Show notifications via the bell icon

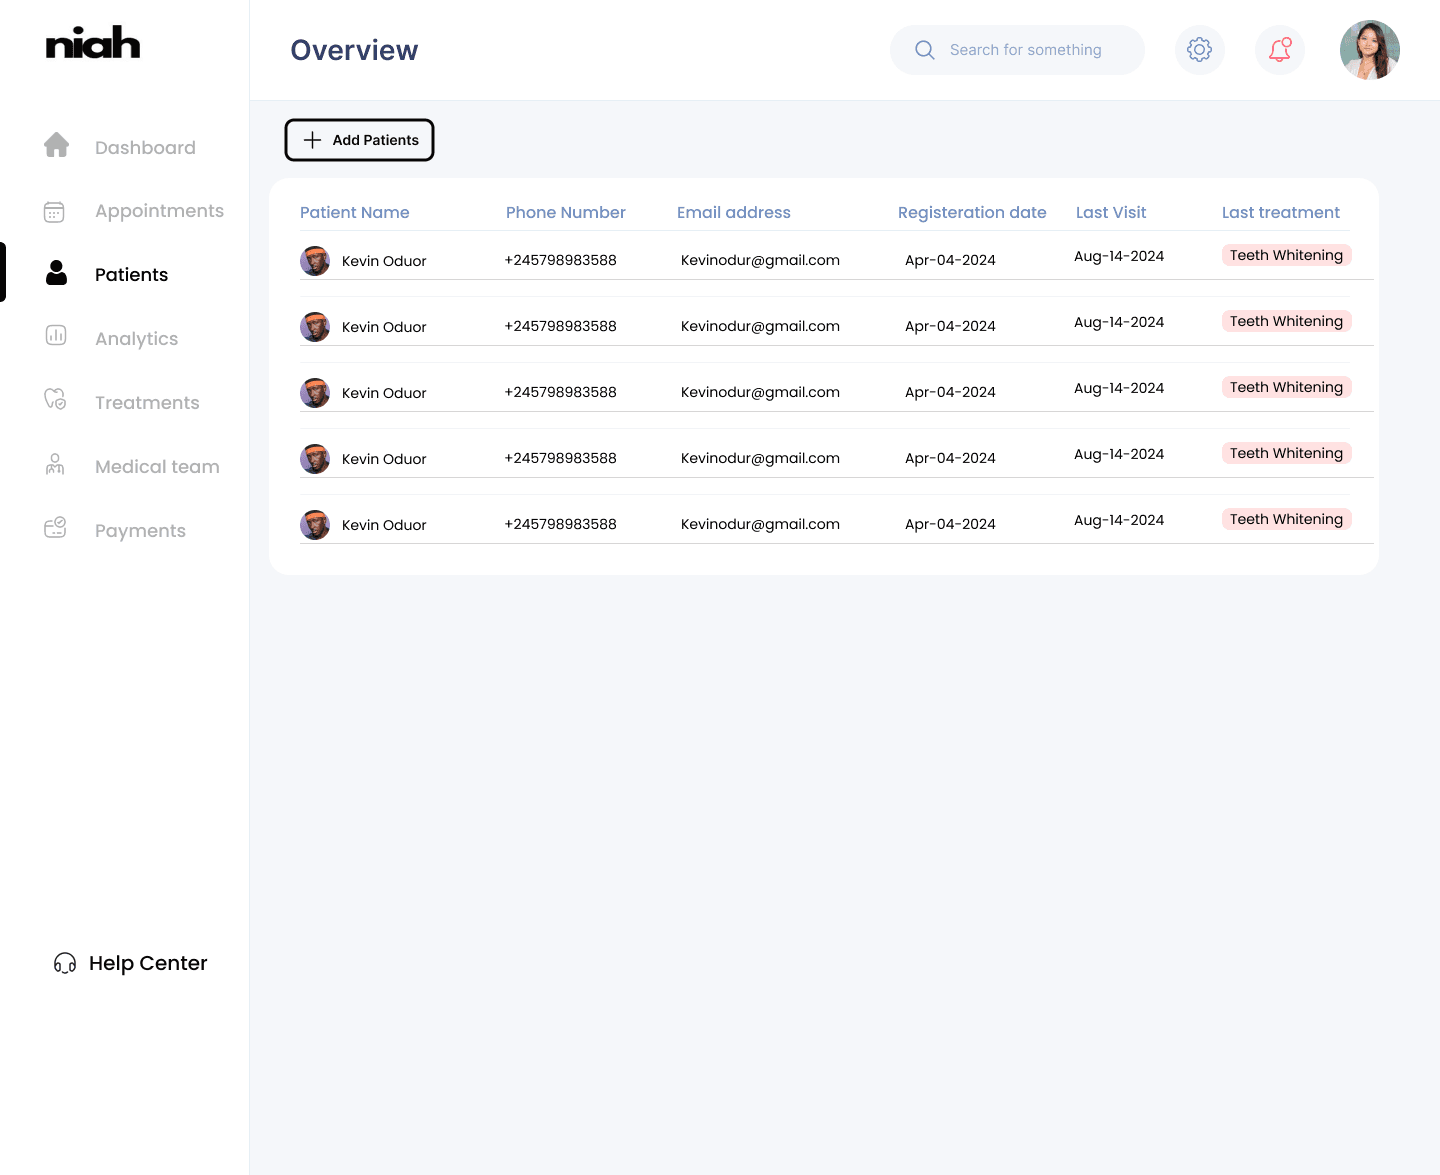pyautogui.click(x=1280, y=50)
